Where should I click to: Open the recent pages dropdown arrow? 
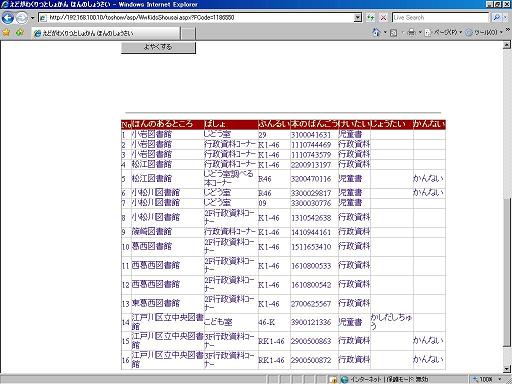[x=32, y=18]
